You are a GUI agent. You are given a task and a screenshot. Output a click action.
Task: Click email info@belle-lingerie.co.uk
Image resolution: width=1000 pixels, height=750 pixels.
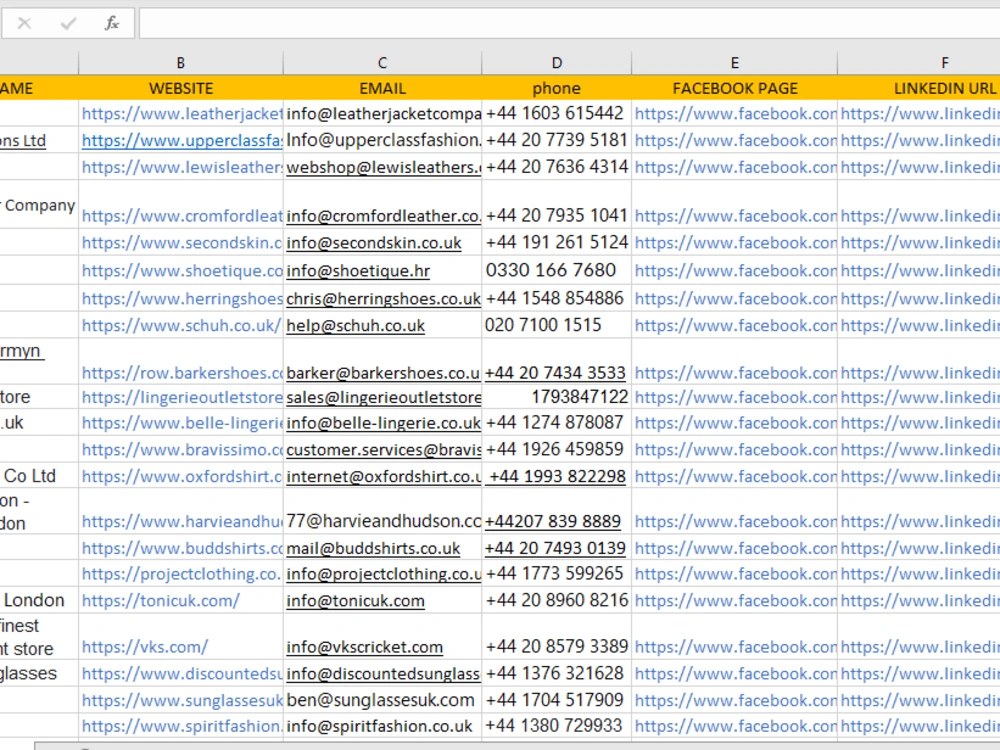383,423
